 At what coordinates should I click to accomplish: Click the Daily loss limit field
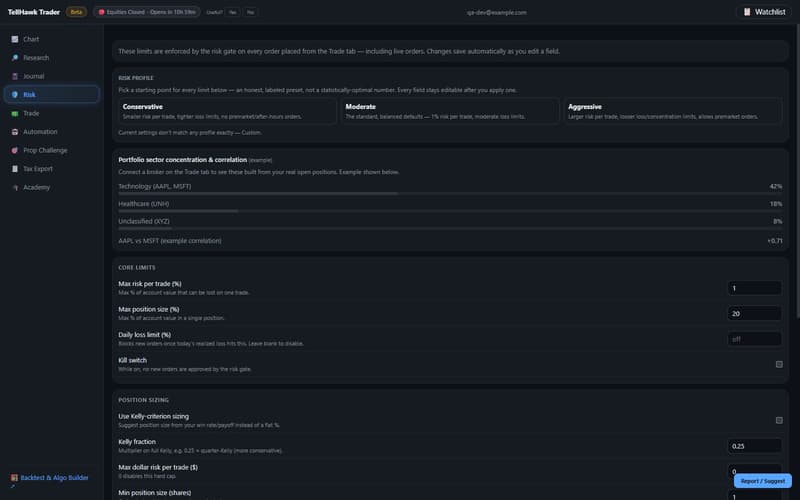coord(755,339)
